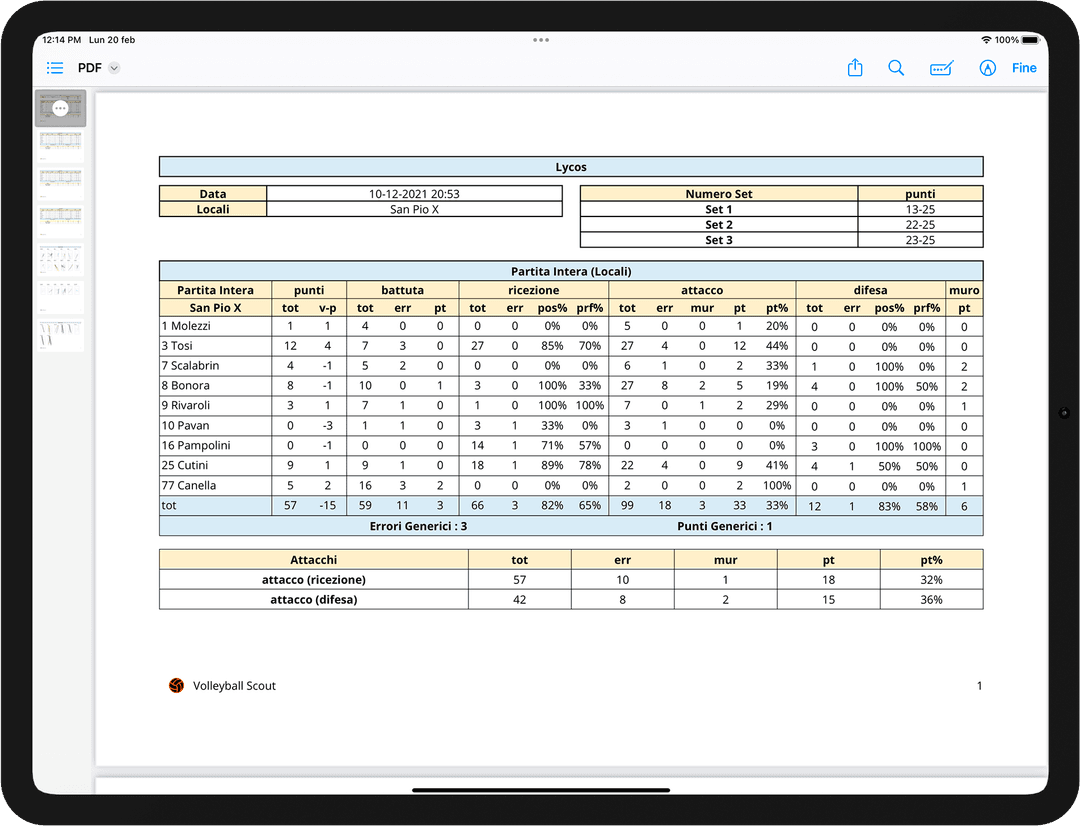Tap the PDF document title

90,68
